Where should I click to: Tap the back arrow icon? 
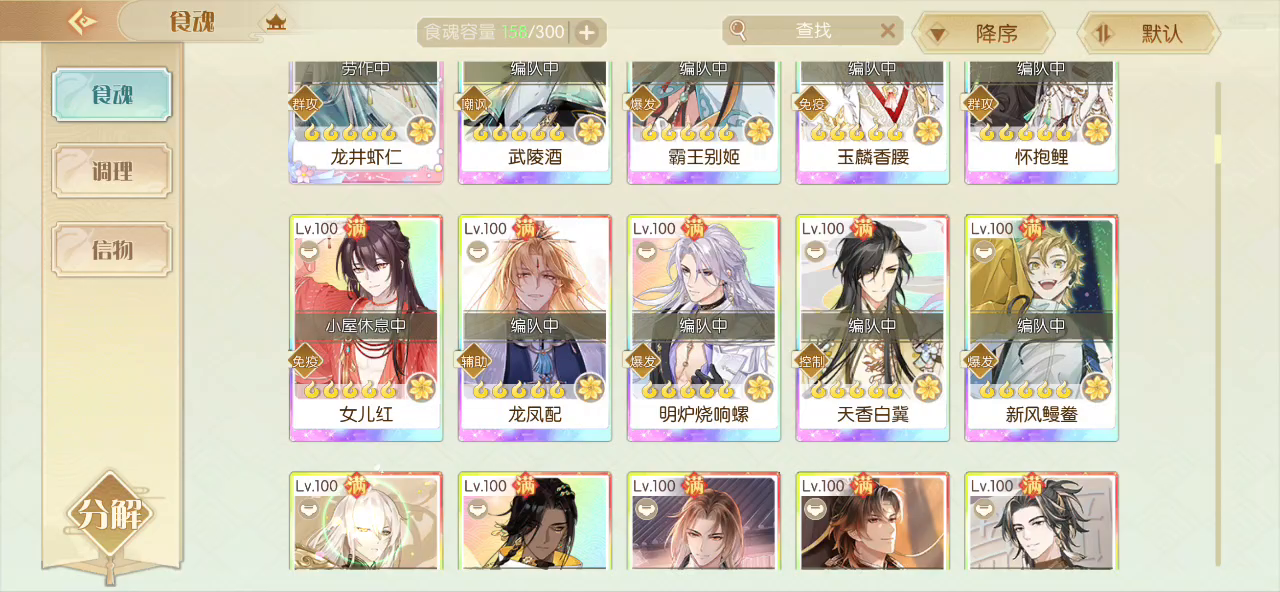(x=82, y=21)
